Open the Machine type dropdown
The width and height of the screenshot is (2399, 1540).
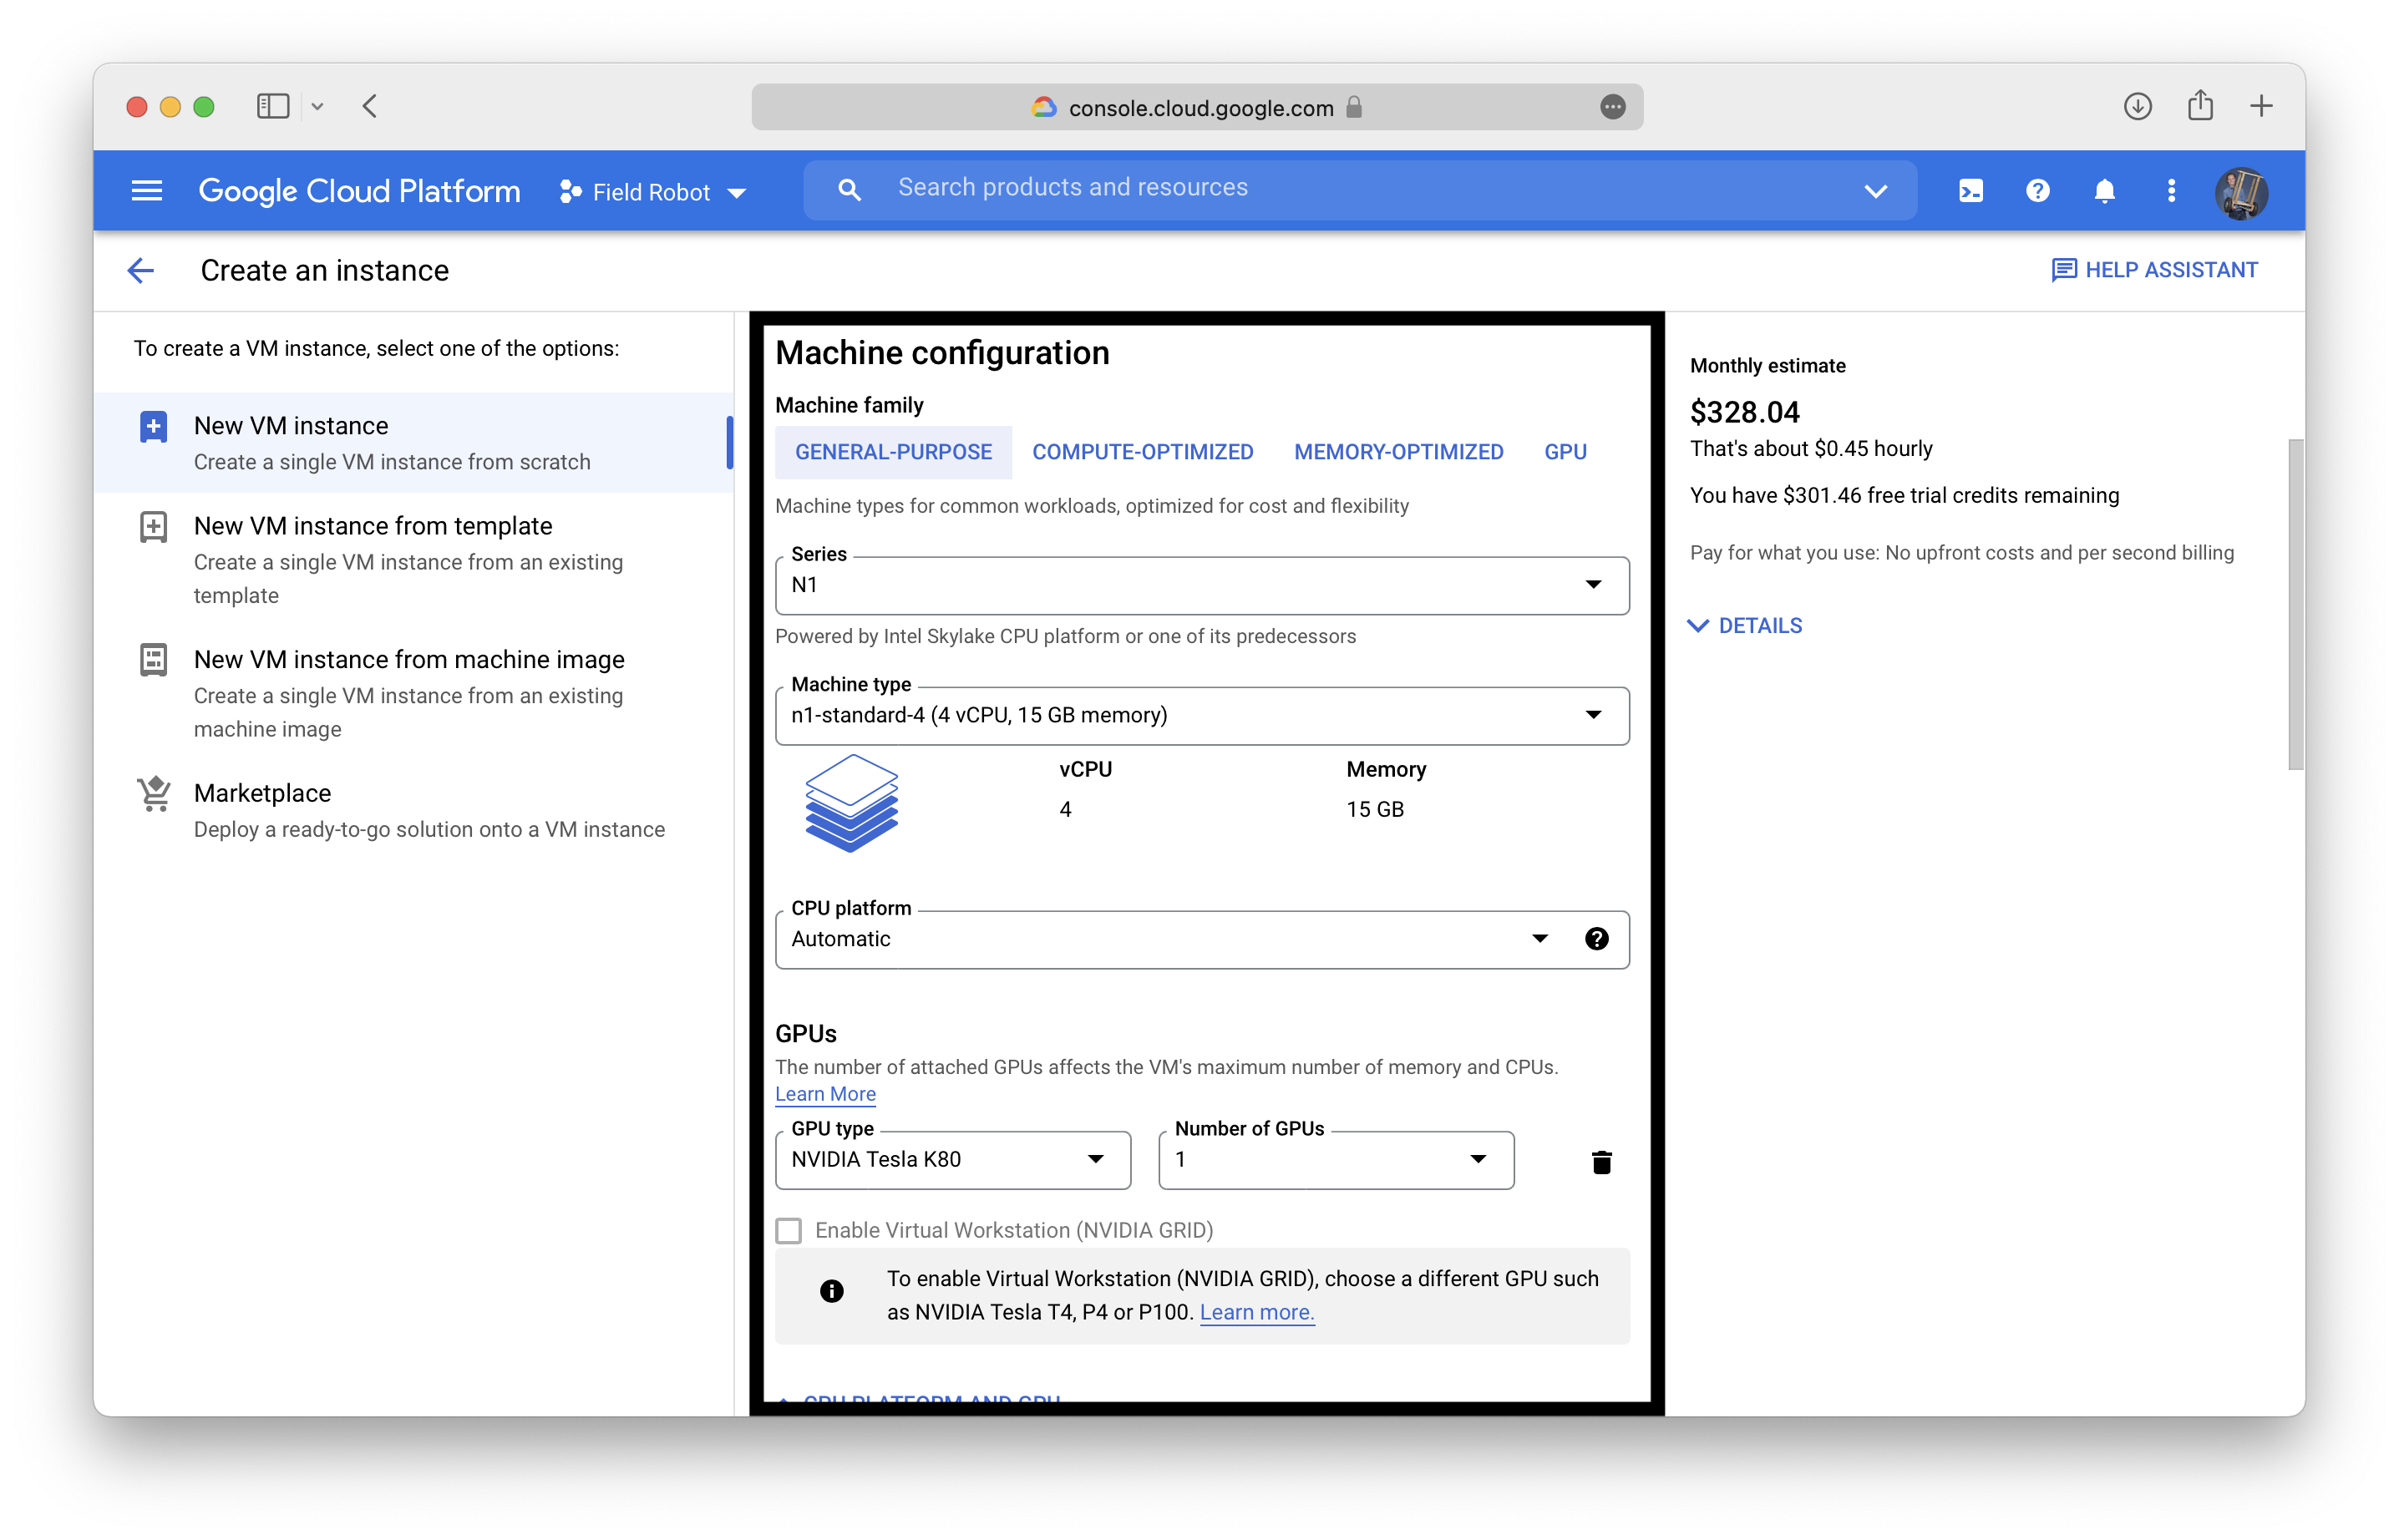1202,715
